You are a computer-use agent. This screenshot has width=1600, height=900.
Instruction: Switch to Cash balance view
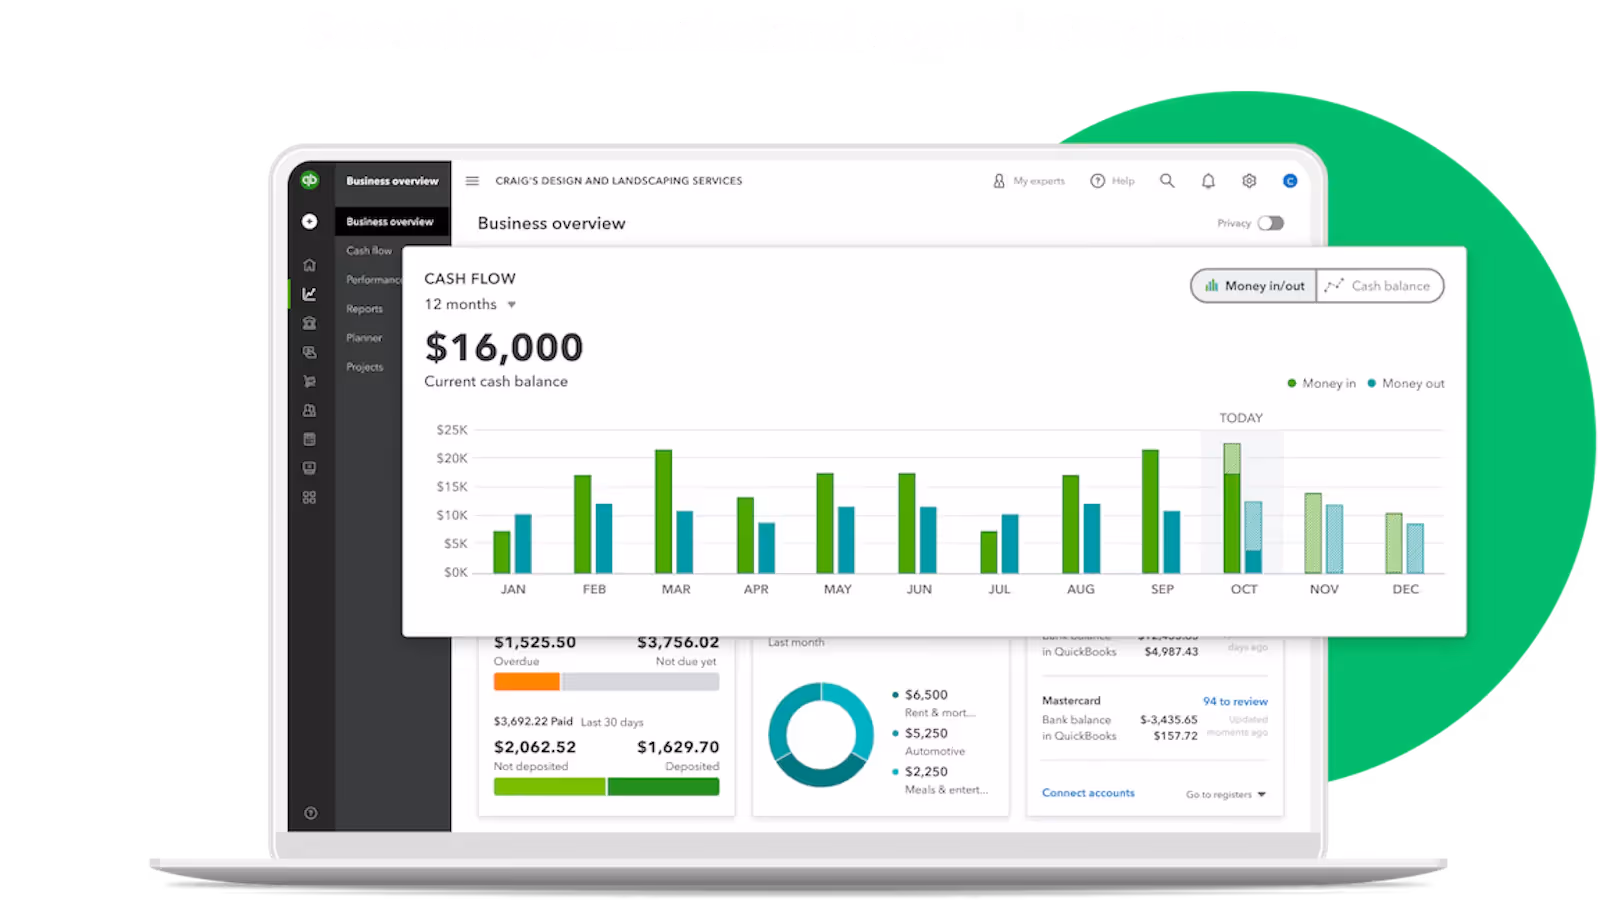point(1380,286)
